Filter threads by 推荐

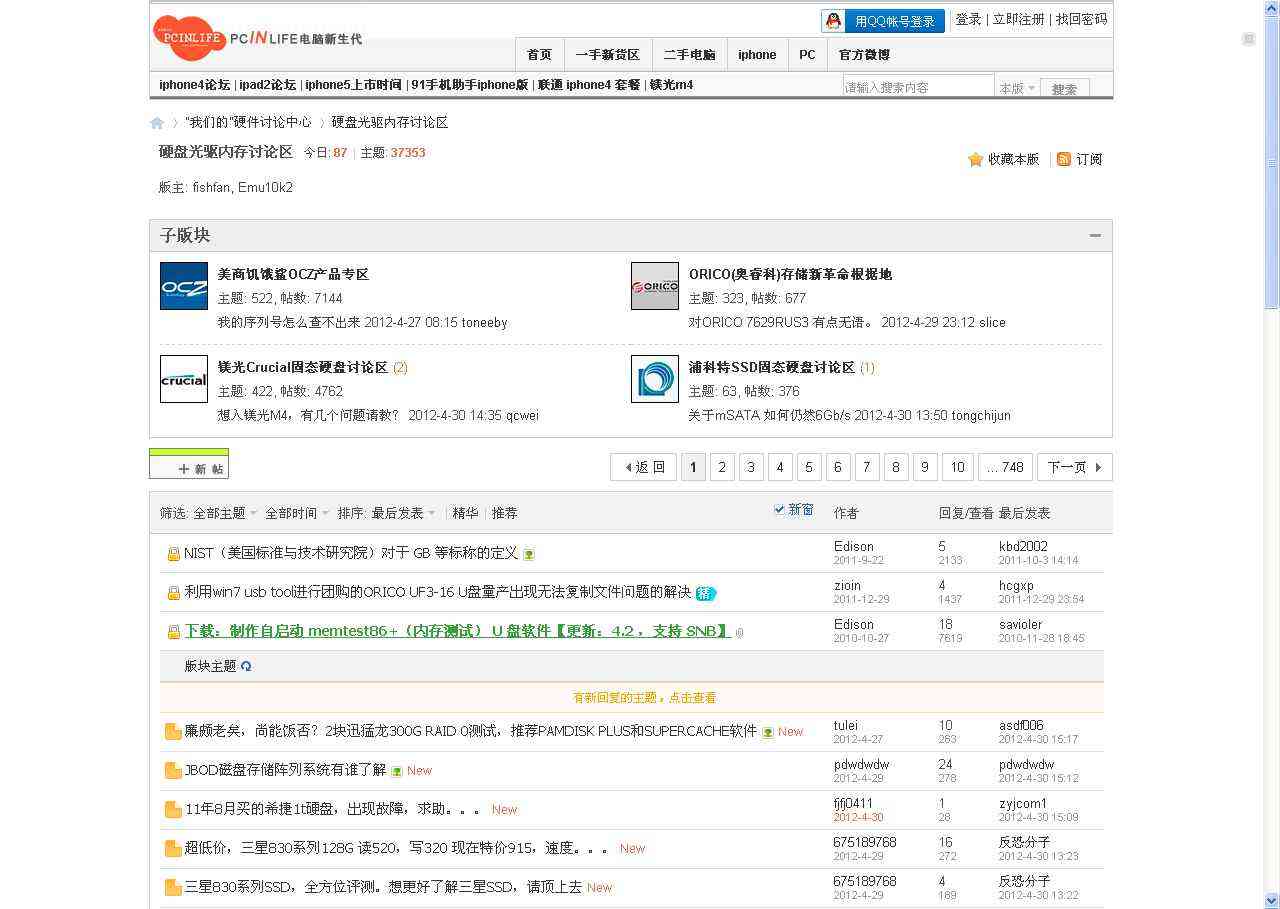tap(505, 513)
